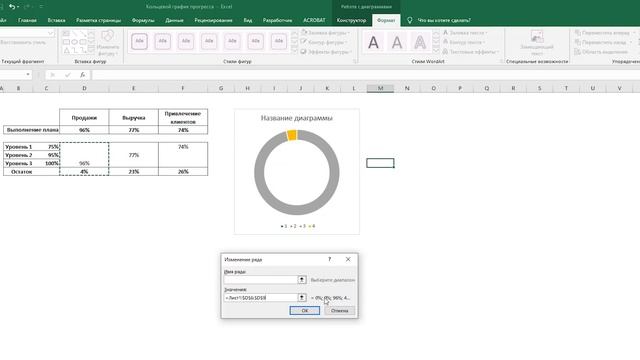Open the Вставка ribbon tab
This screenshot has height=360, width=640.
click(x=56, y=20)
